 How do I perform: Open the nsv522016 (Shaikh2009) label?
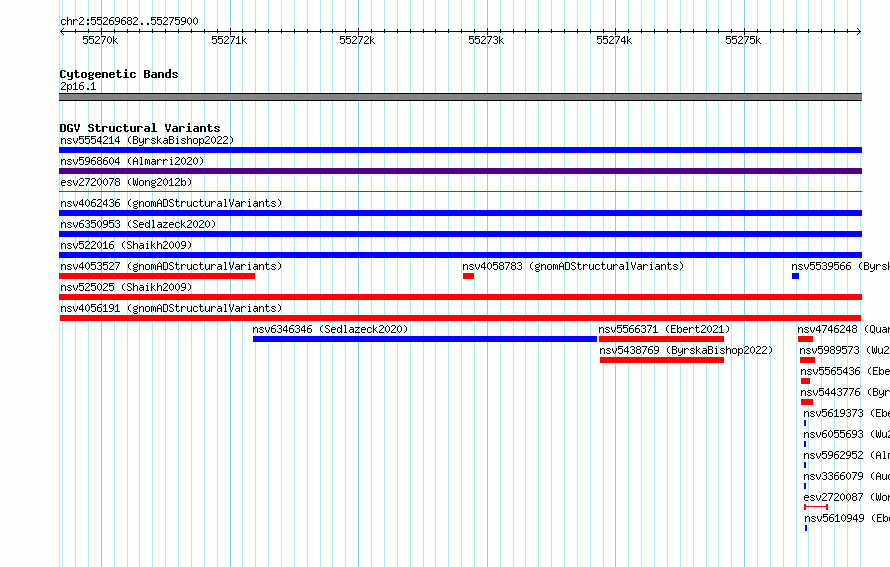pyautogui.click(x=126, y=245)
